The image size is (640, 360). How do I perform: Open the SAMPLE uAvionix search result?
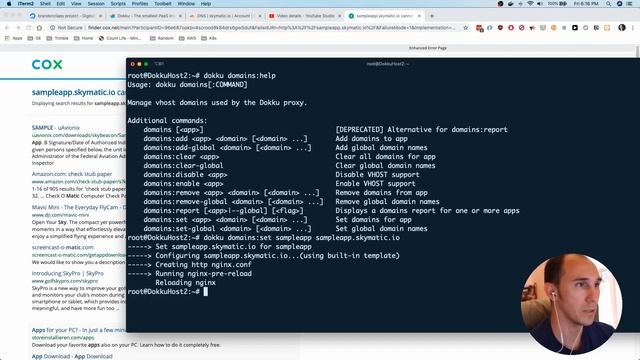click(56, 128)
